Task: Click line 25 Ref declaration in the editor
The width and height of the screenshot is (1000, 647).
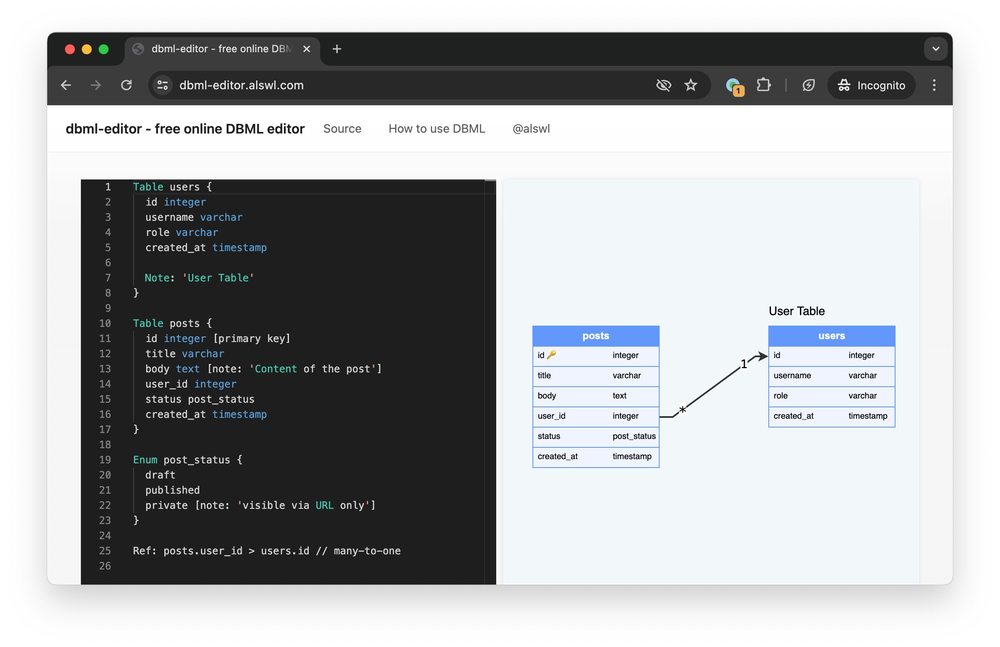Action: pyautogui.click(x=266, y=550)
